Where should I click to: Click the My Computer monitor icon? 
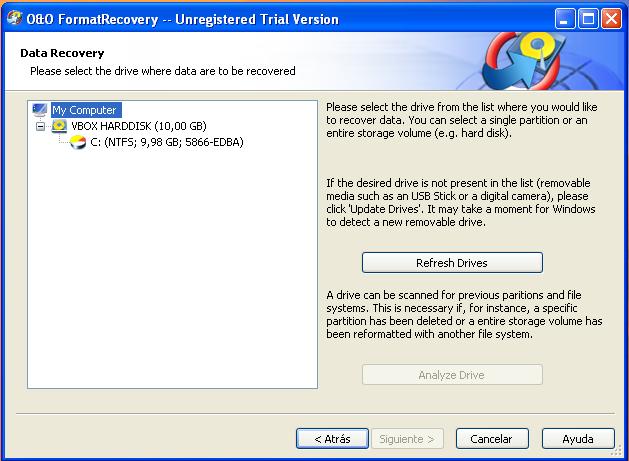tap(39, 110)
